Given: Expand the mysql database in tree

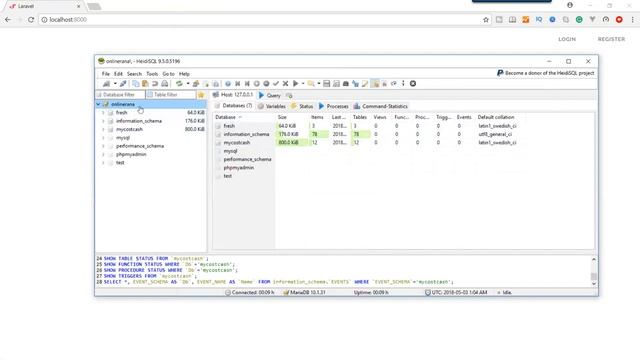Looking at the screenshot, I should click(x=103, y=138).
